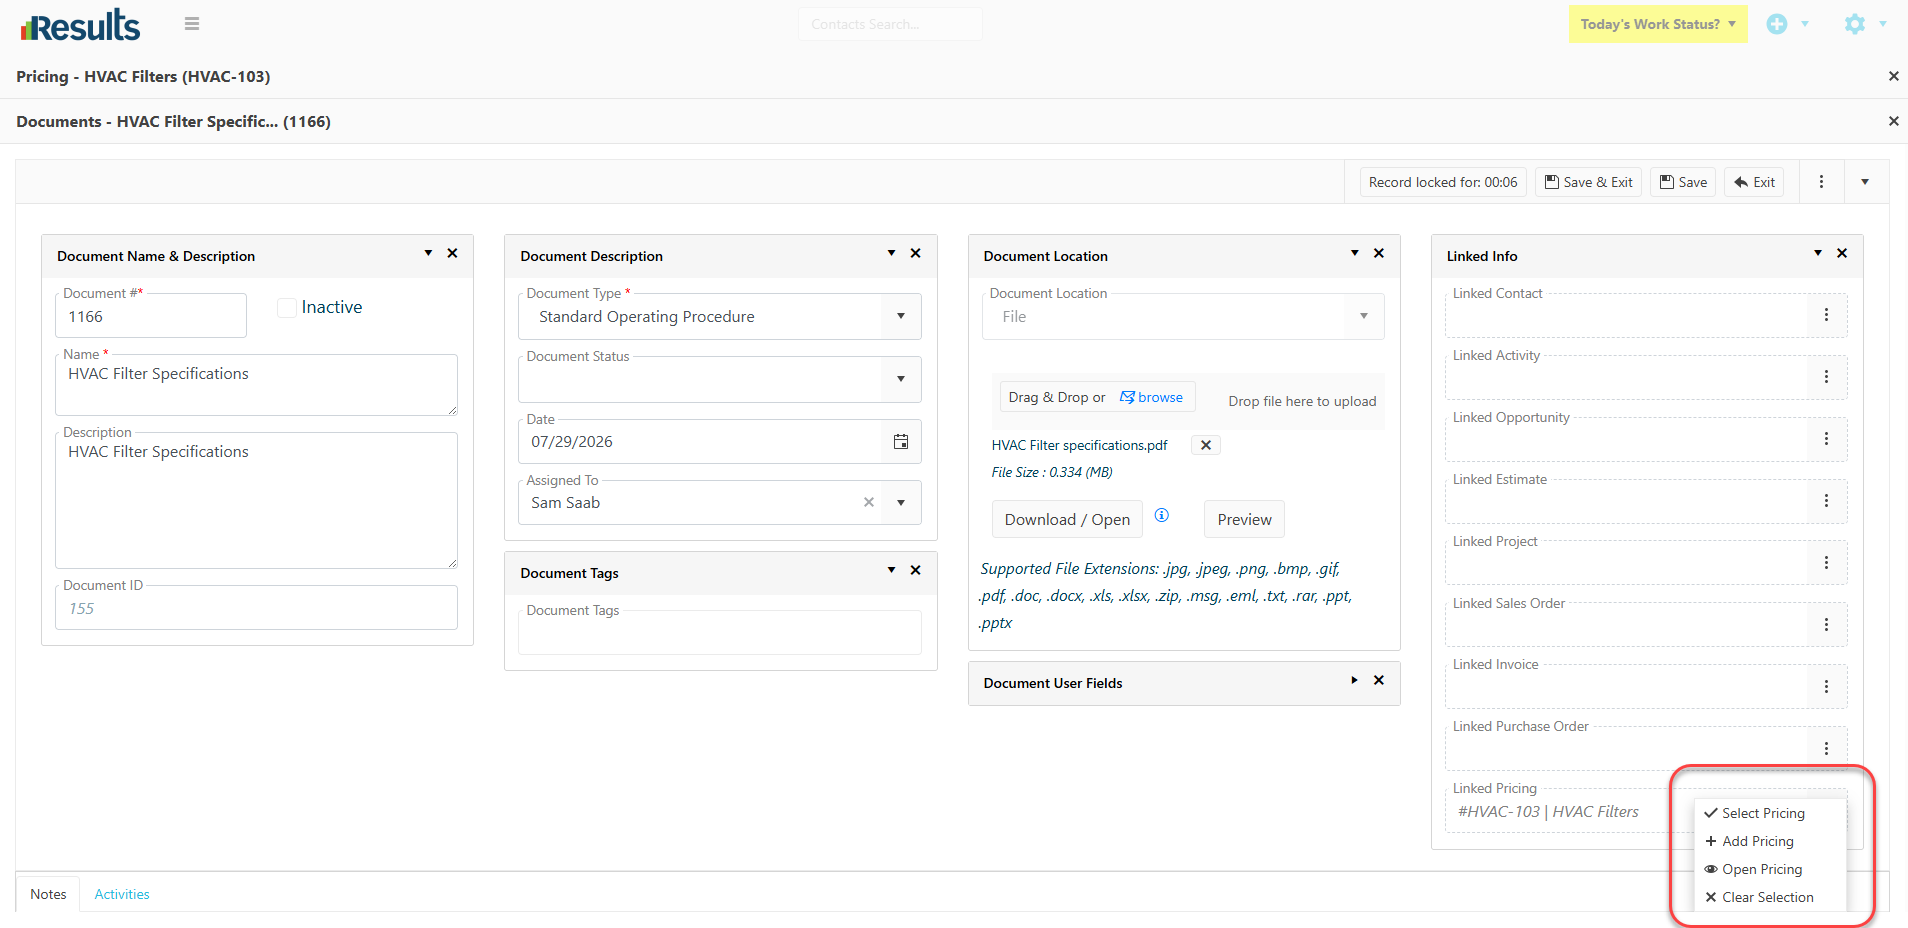
Task: Close the Document User Fields panel
Action: (1378, 681)
